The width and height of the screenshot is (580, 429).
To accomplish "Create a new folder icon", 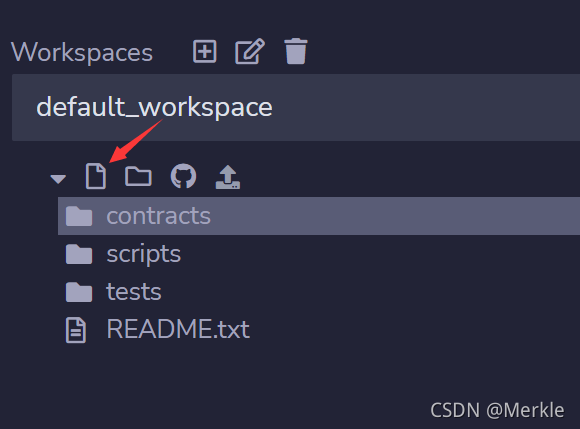I will (138, 176).
